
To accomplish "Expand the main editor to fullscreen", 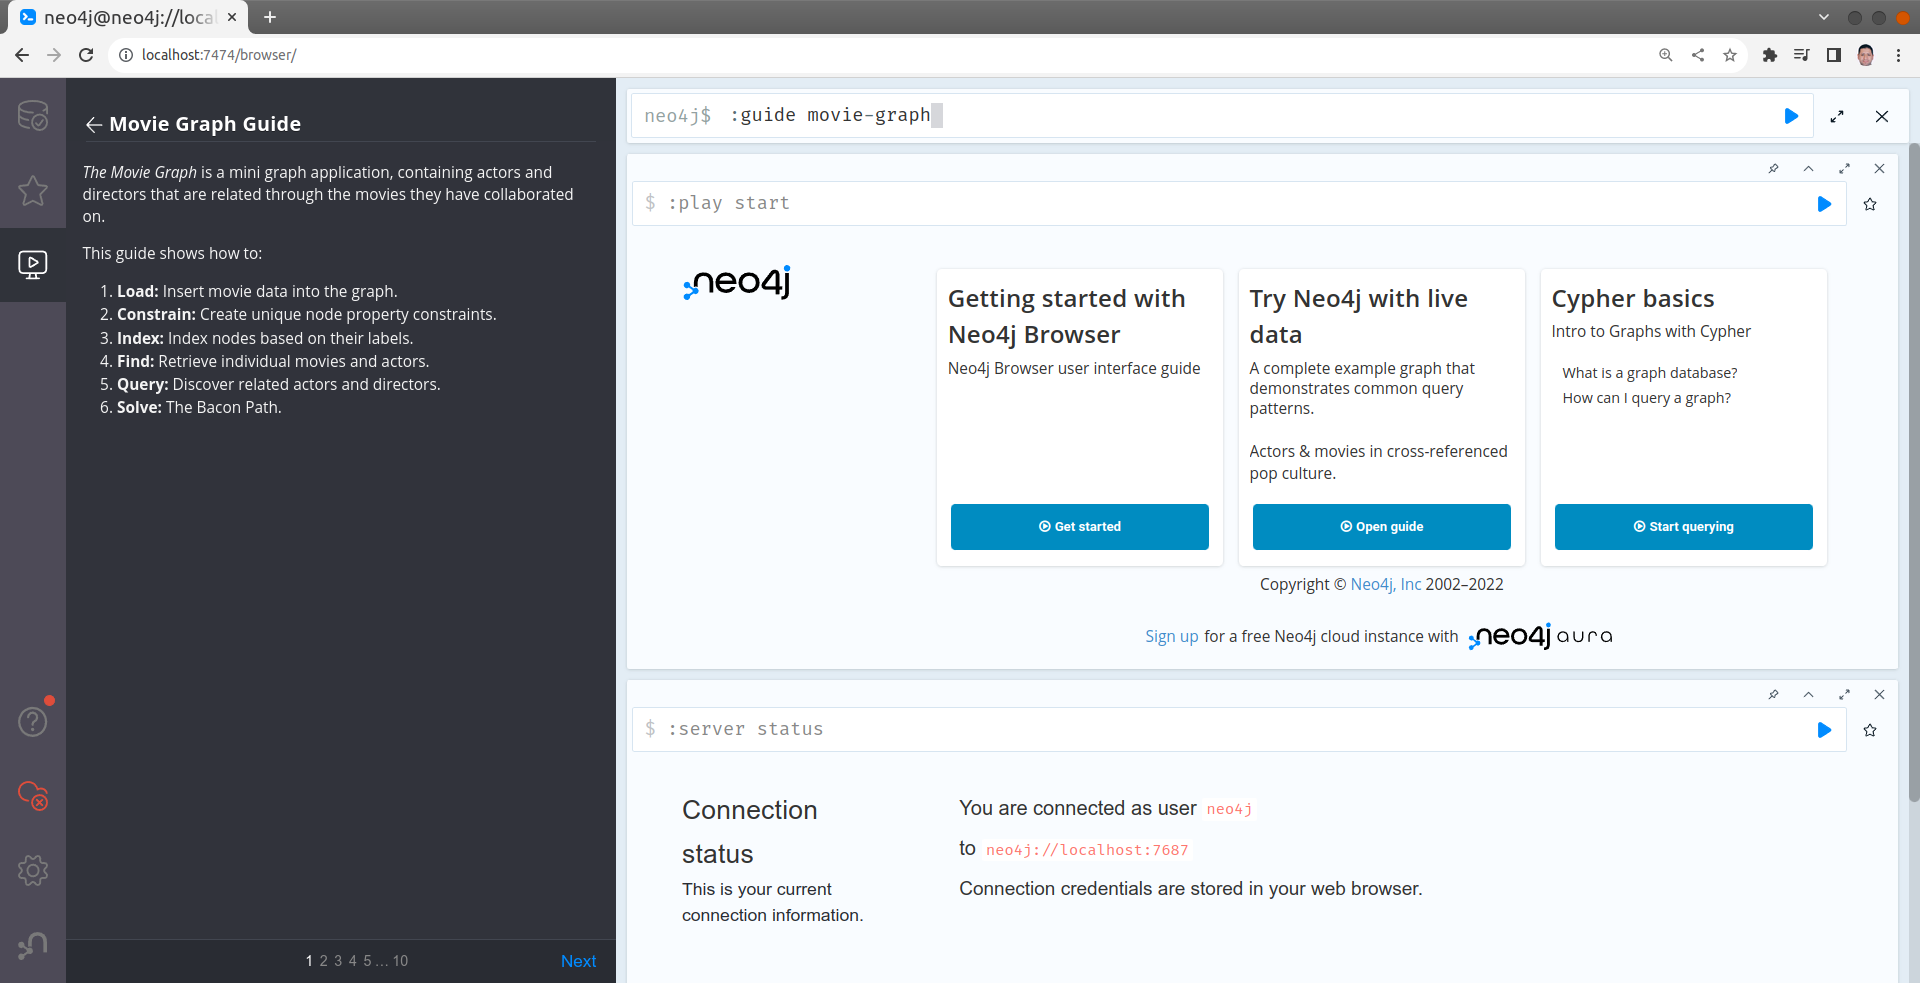I will click(1837, 116).
